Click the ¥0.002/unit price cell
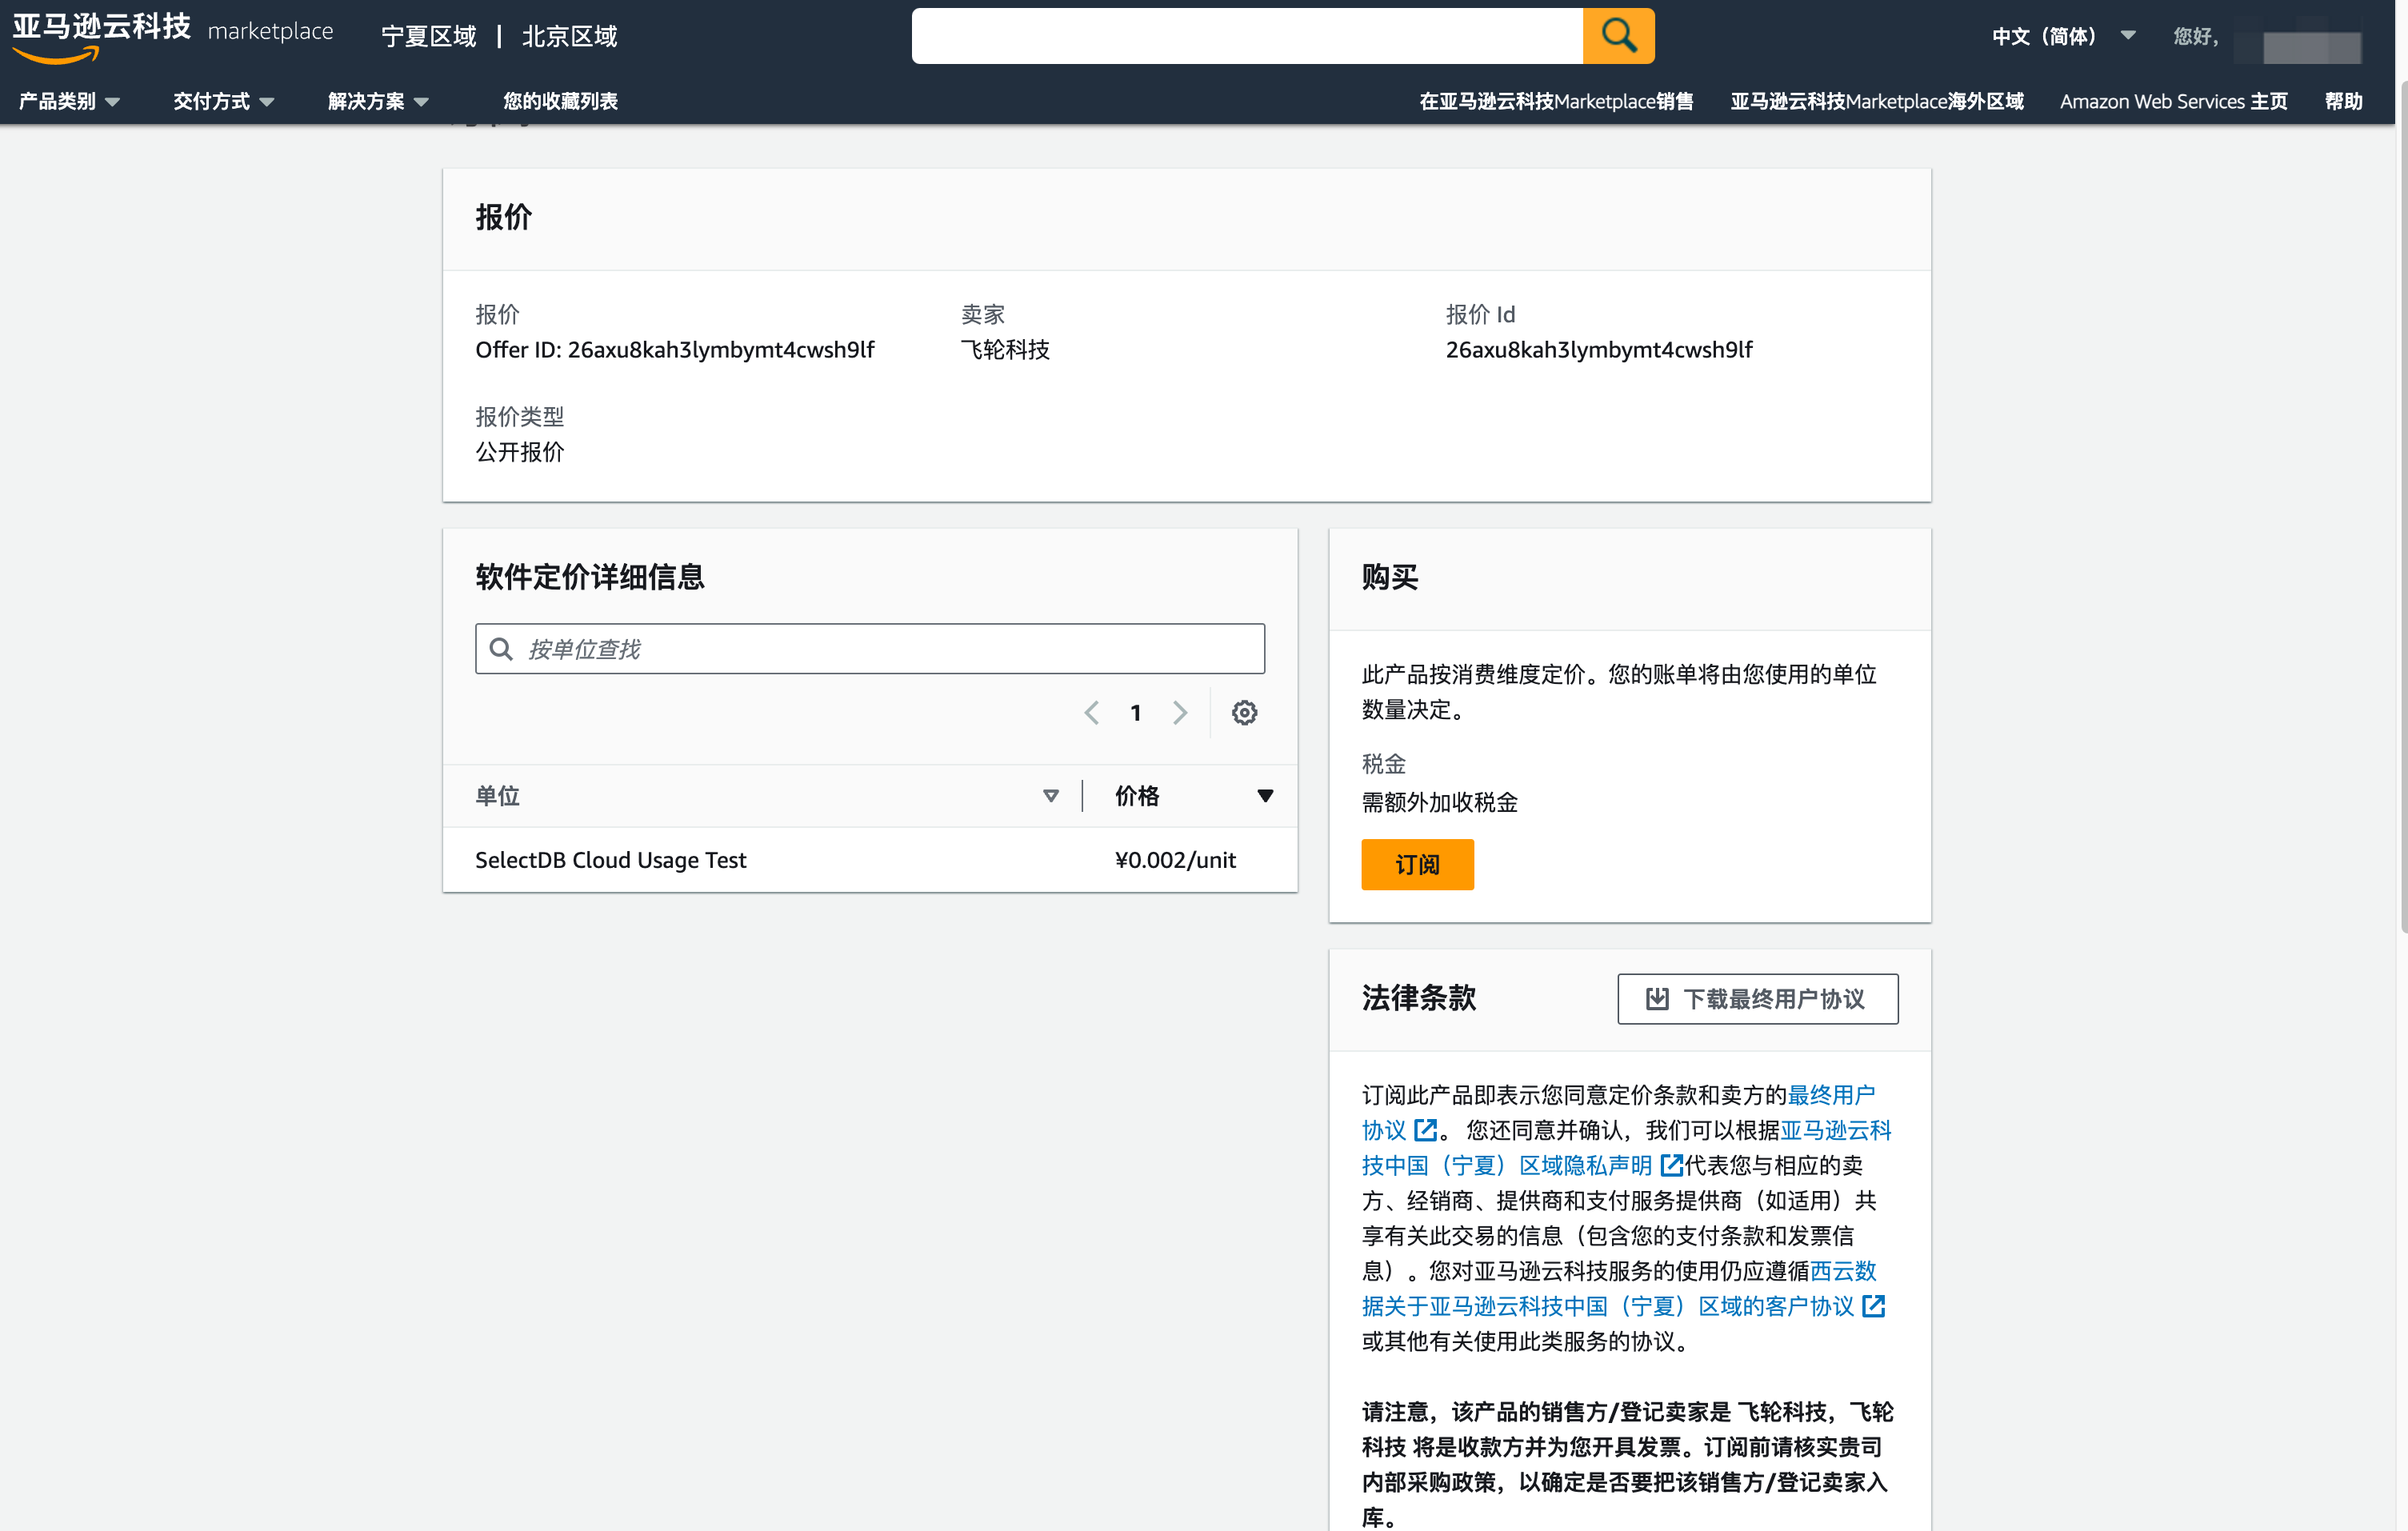Screen dimensions: 2408x1531 pyautogui.click(x=1175, y=860)
